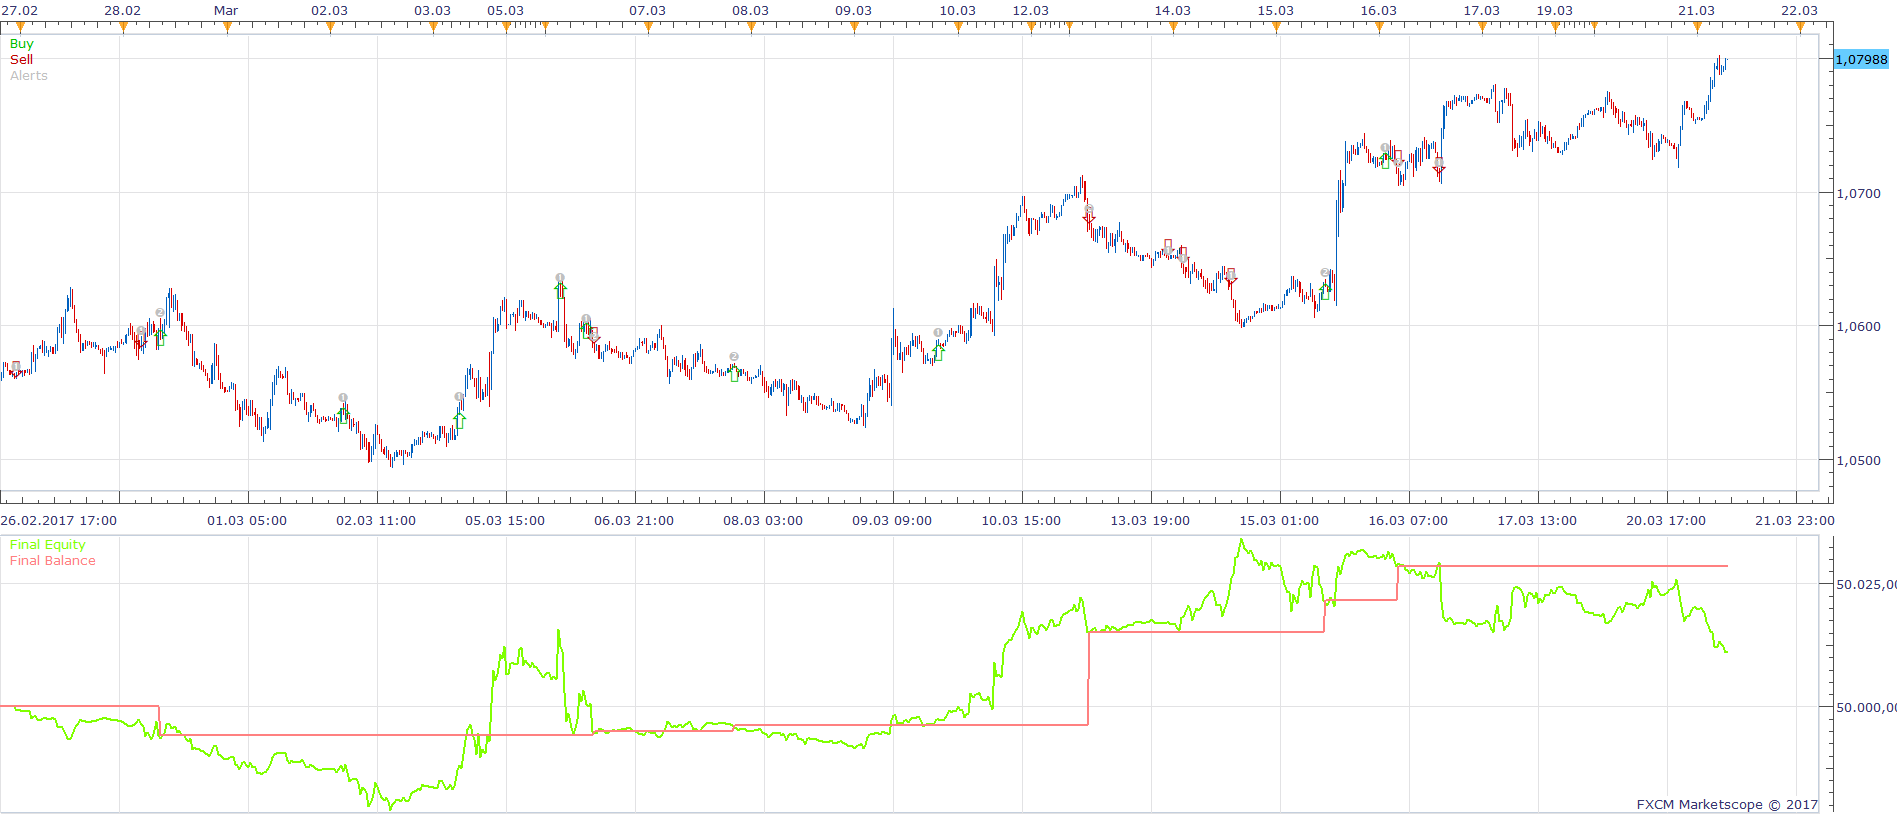
Task: Click the 17.03 13:00 time label
Action: (x=1537, y=521)
